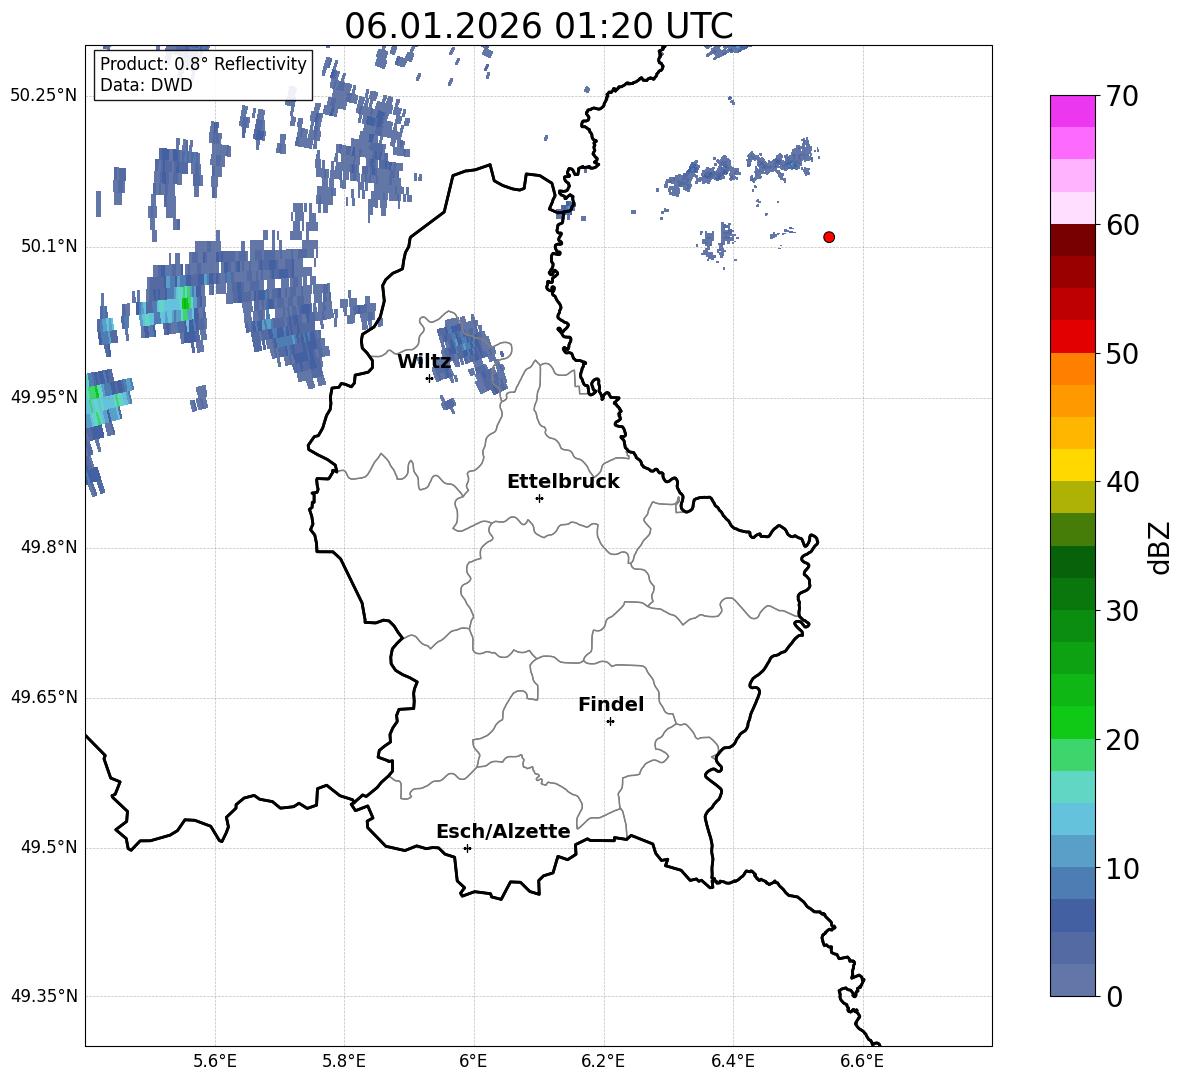
Task: Click colorbar tick value 20
Action: point(1122,739)
